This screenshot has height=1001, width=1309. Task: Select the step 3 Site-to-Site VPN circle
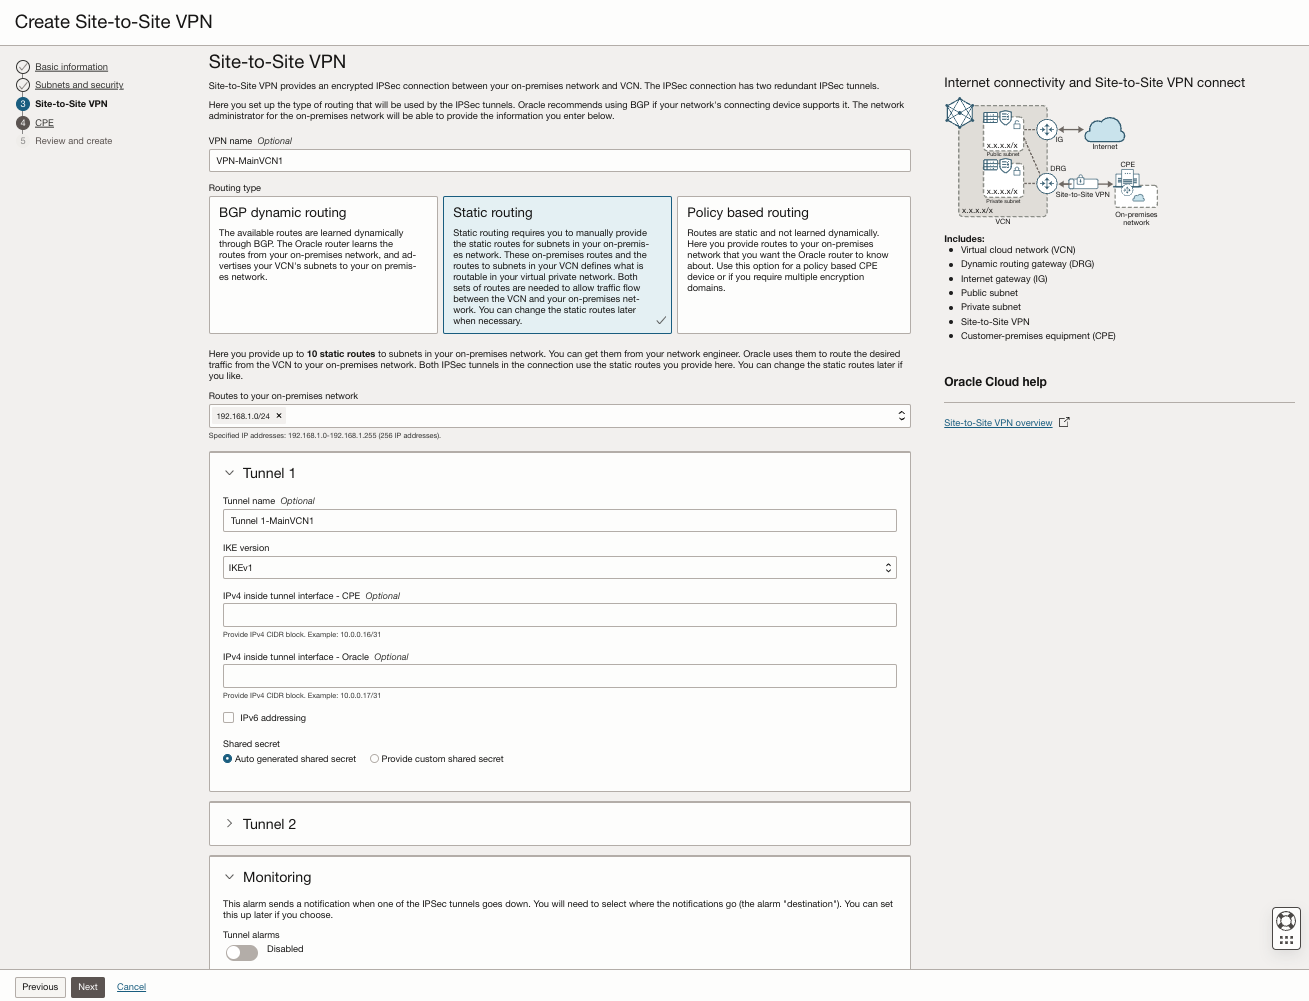click(x=24, y=103)
